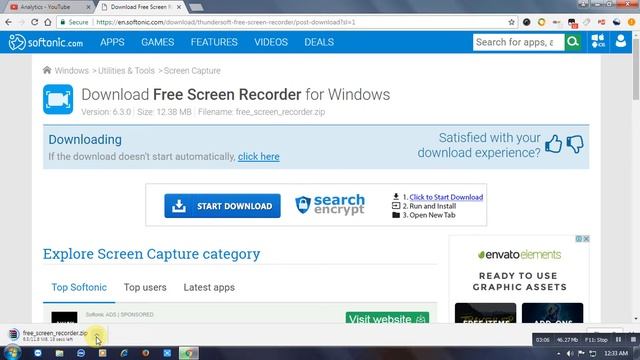Click the free_screen_recorder.zip download item
The image size is (640, 360).
pos(48,335)
